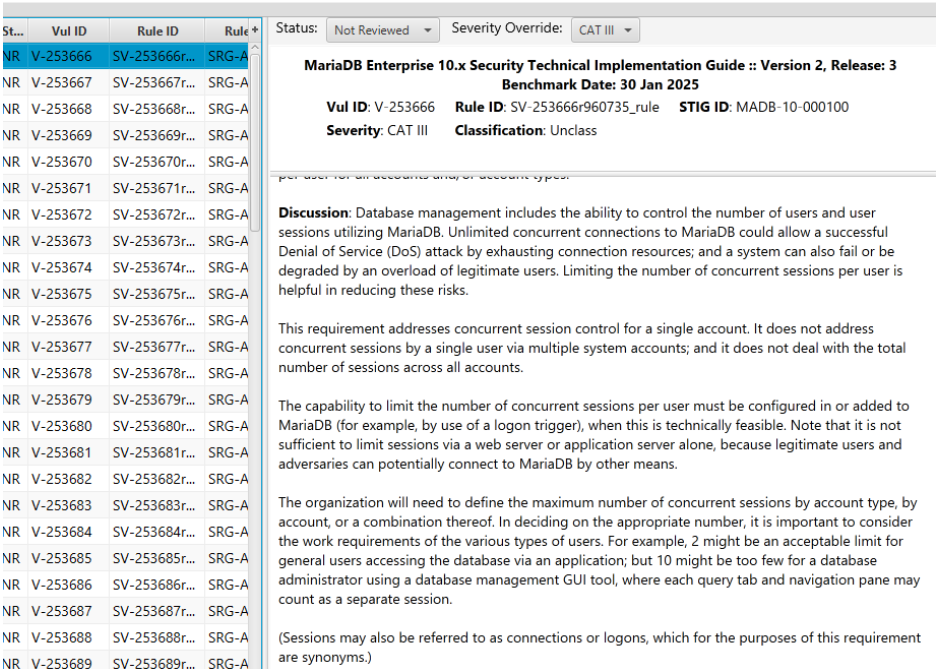Screen dimensions: 950x669
Task: Select the V-253670 vulnerability row
Action: [x=61, y=162]
